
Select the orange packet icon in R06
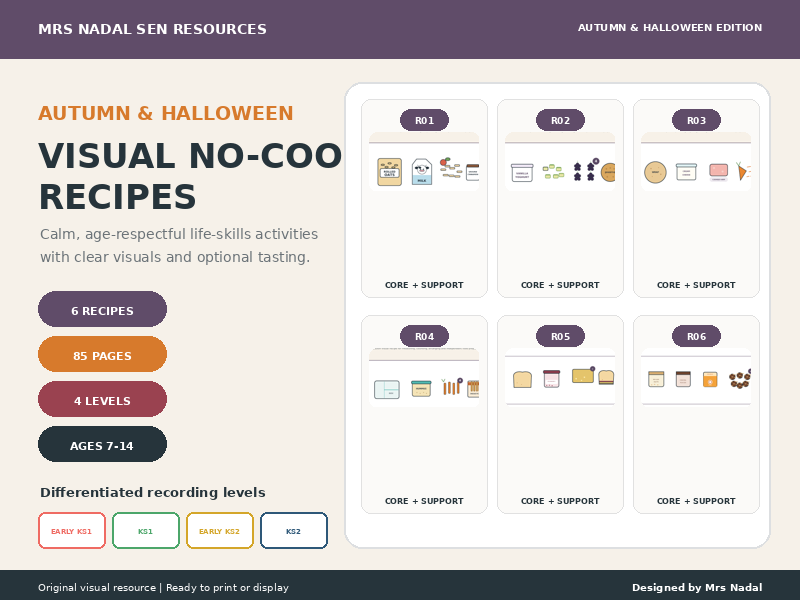coord(710,380)
